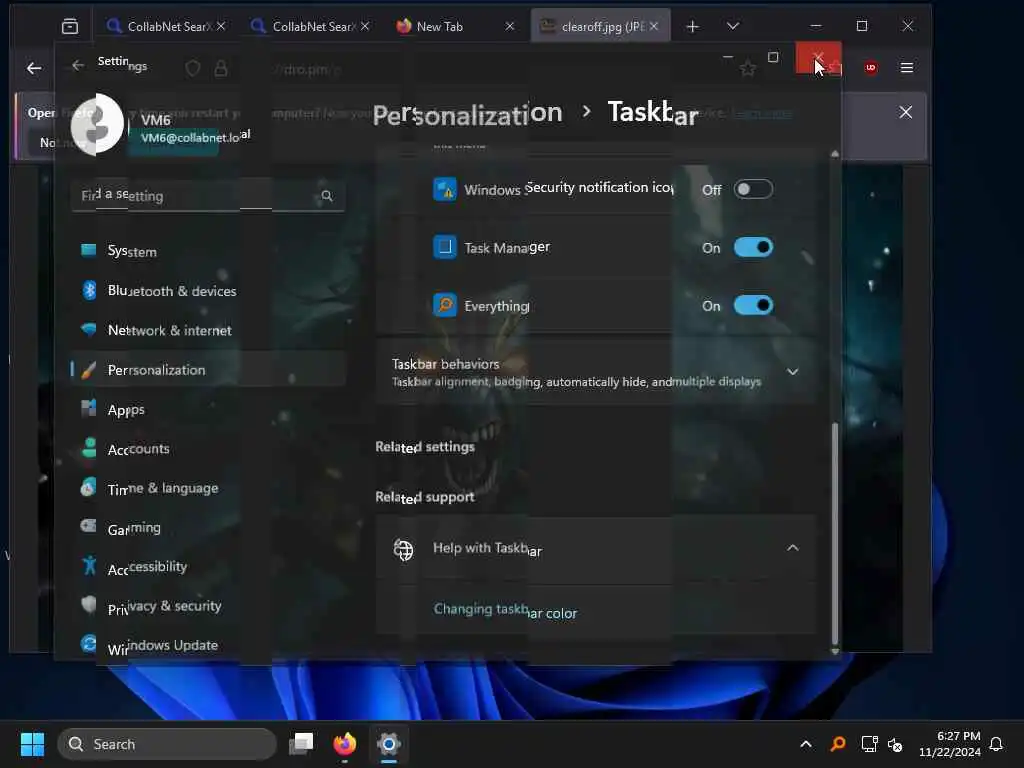The height and width of the screenshot is (768, 1024).
Task: Click search magnifier in Find a setting
Action: tap(327, 196)
